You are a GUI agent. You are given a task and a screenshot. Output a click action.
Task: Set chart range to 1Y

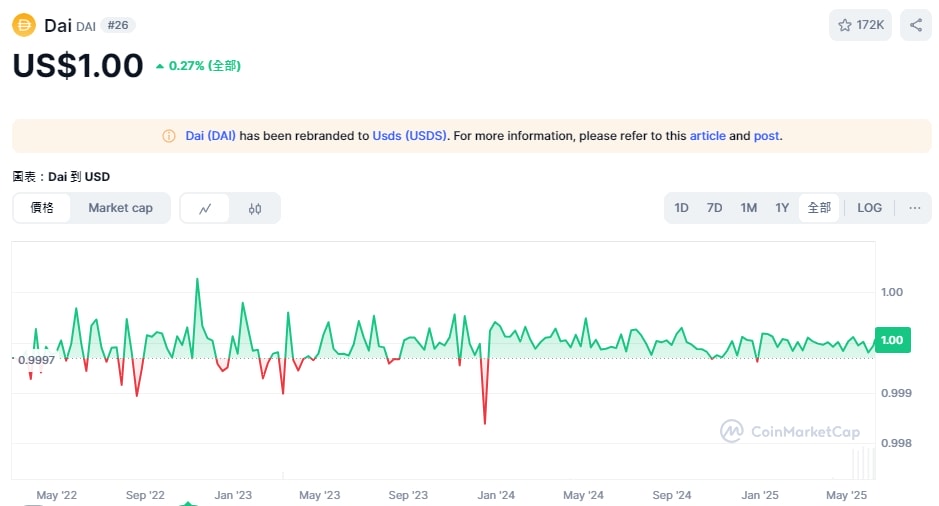click(x=782, y=208)
